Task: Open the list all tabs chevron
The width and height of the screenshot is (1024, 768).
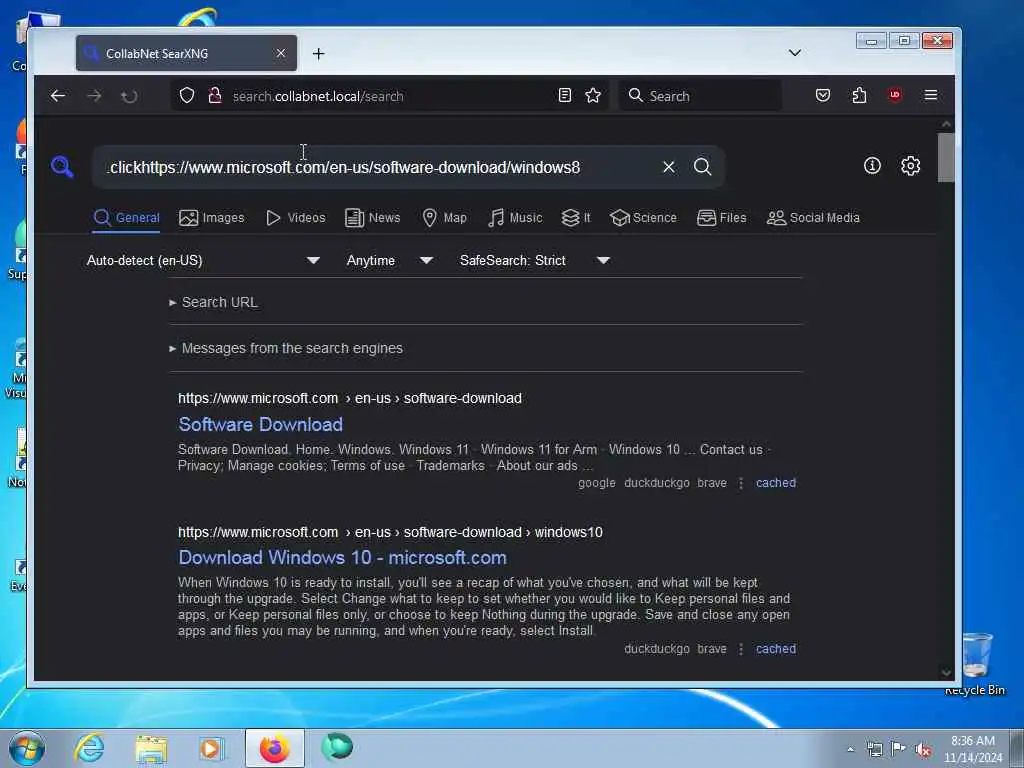Action: tap(794, 53)
